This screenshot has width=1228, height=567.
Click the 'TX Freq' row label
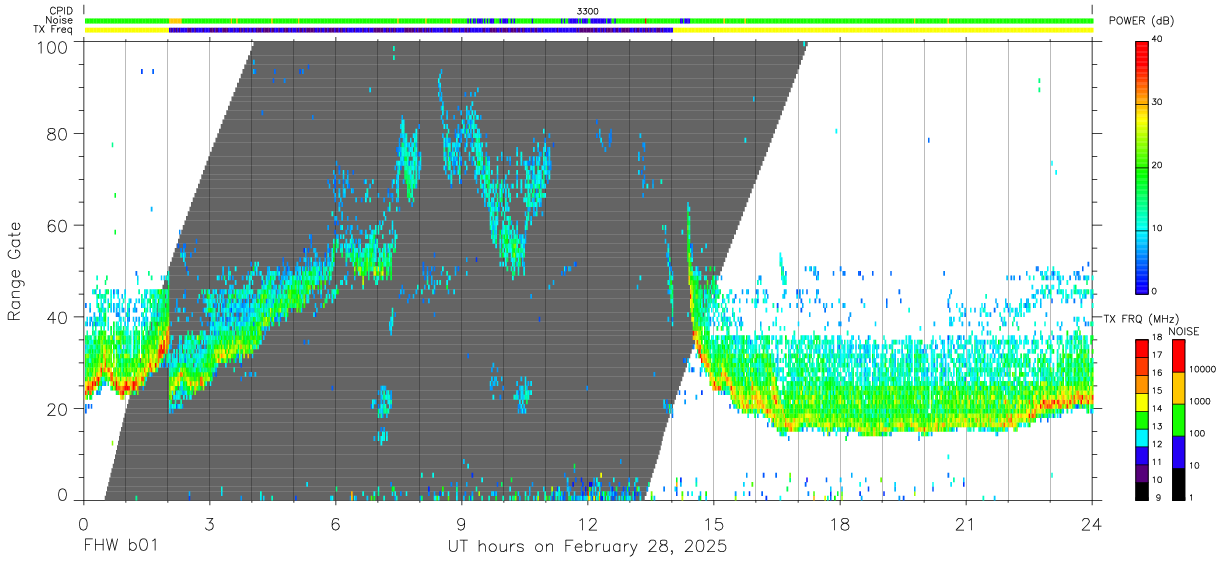54,30
